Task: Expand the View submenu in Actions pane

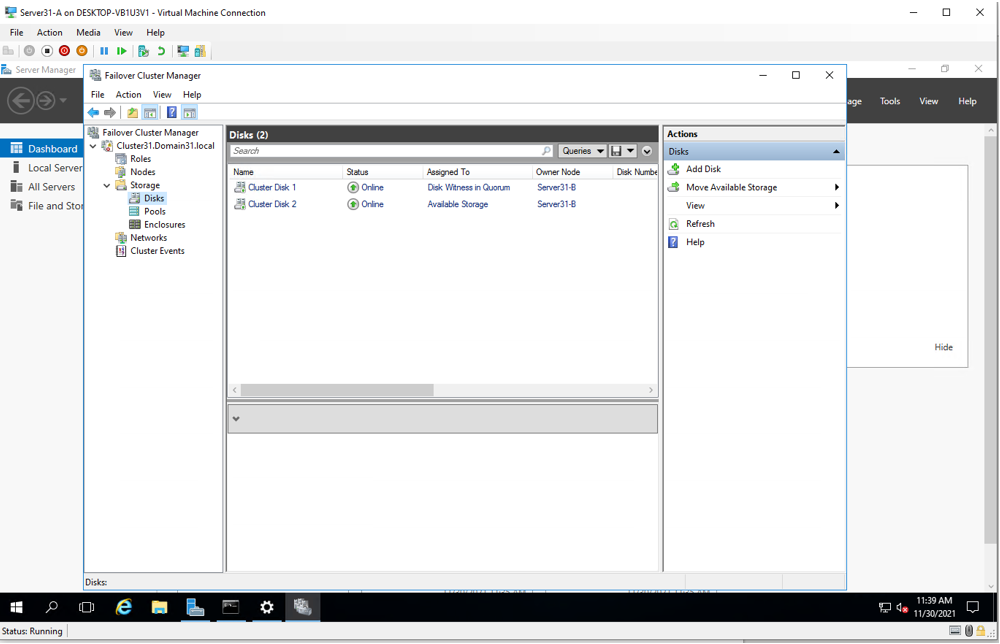Action: coord(836,205)
